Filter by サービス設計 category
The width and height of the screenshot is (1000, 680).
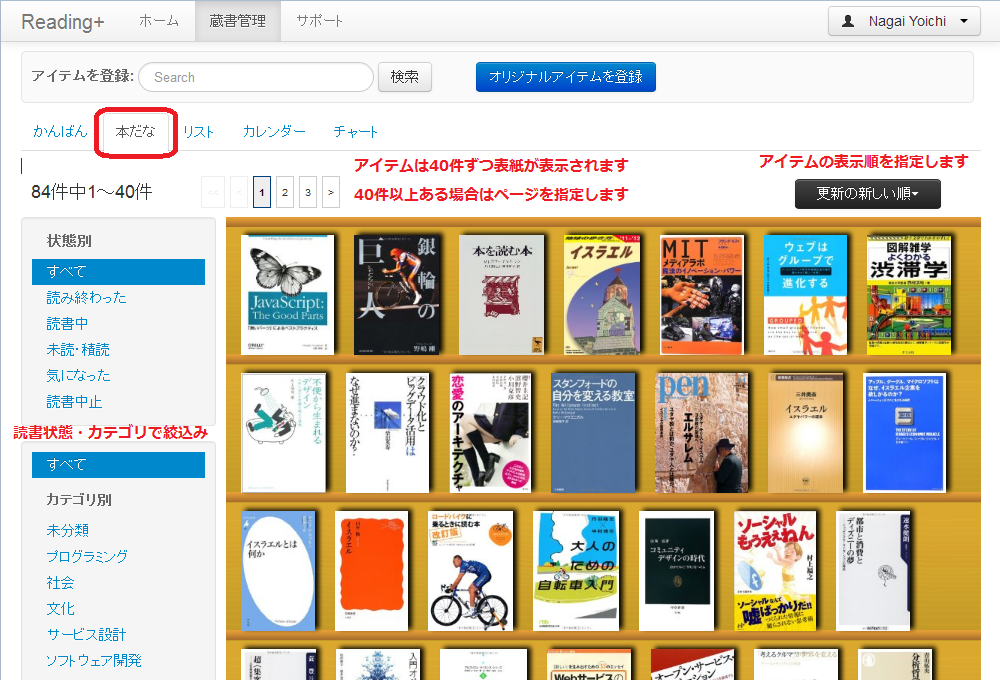pos(87,635)
